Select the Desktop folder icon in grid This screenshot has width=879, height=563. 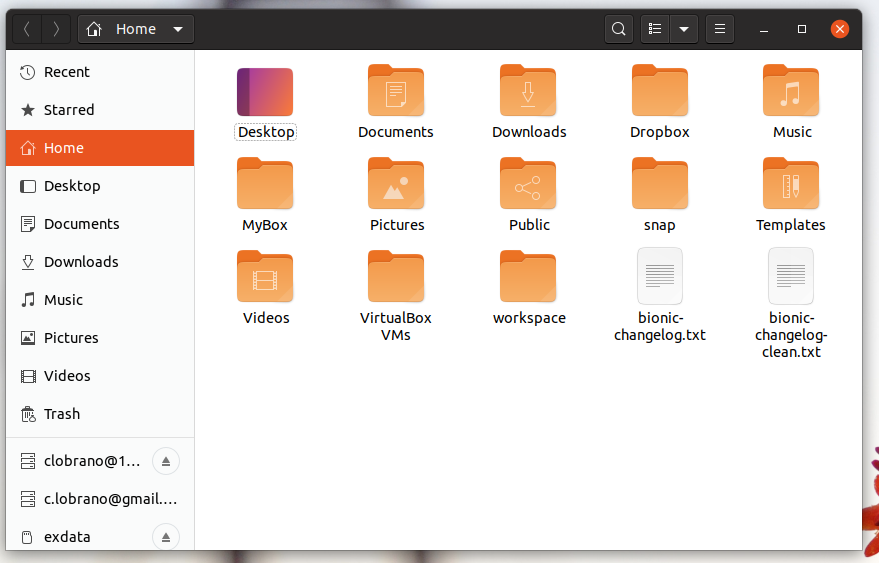tap(265, 92)
